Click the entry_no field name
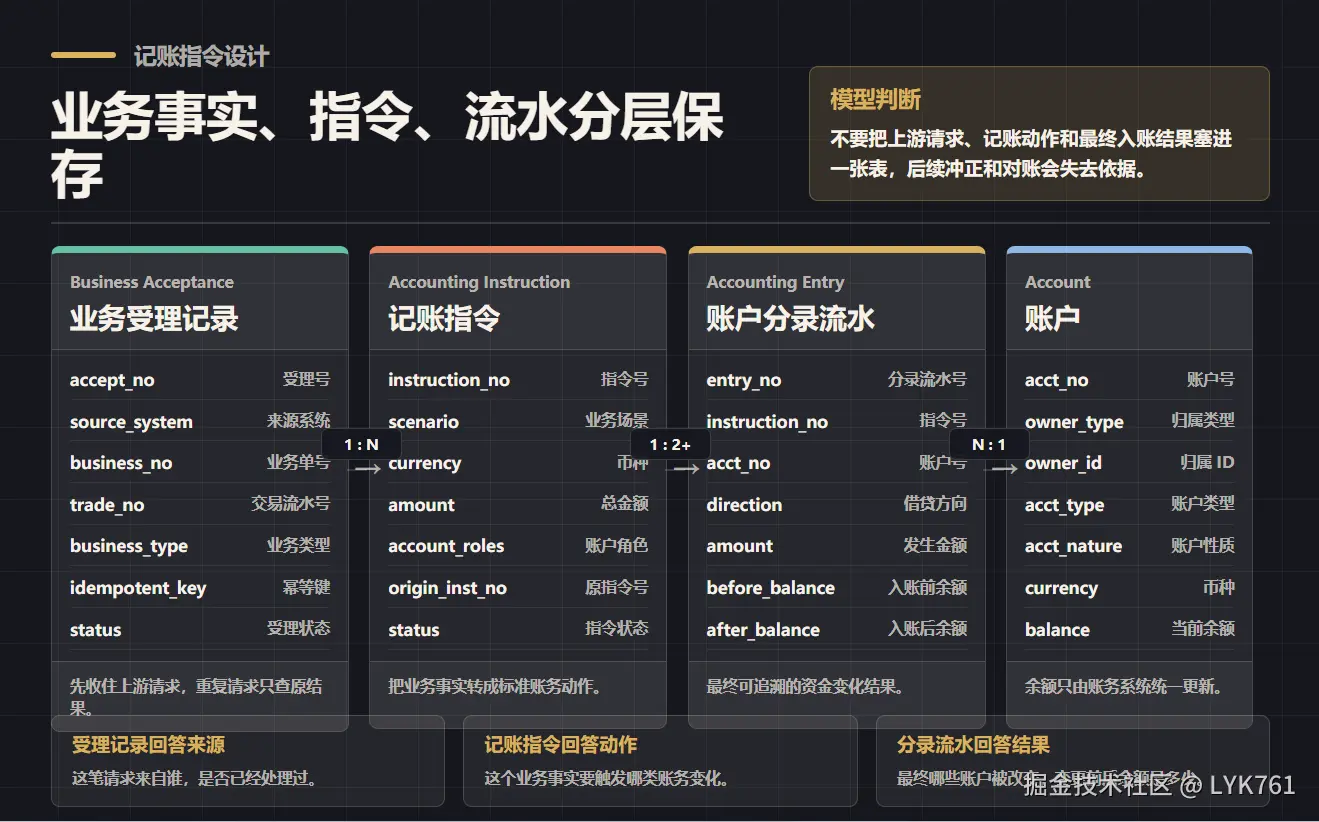The width and height of the screenshot is (1319, 822). 744,380
